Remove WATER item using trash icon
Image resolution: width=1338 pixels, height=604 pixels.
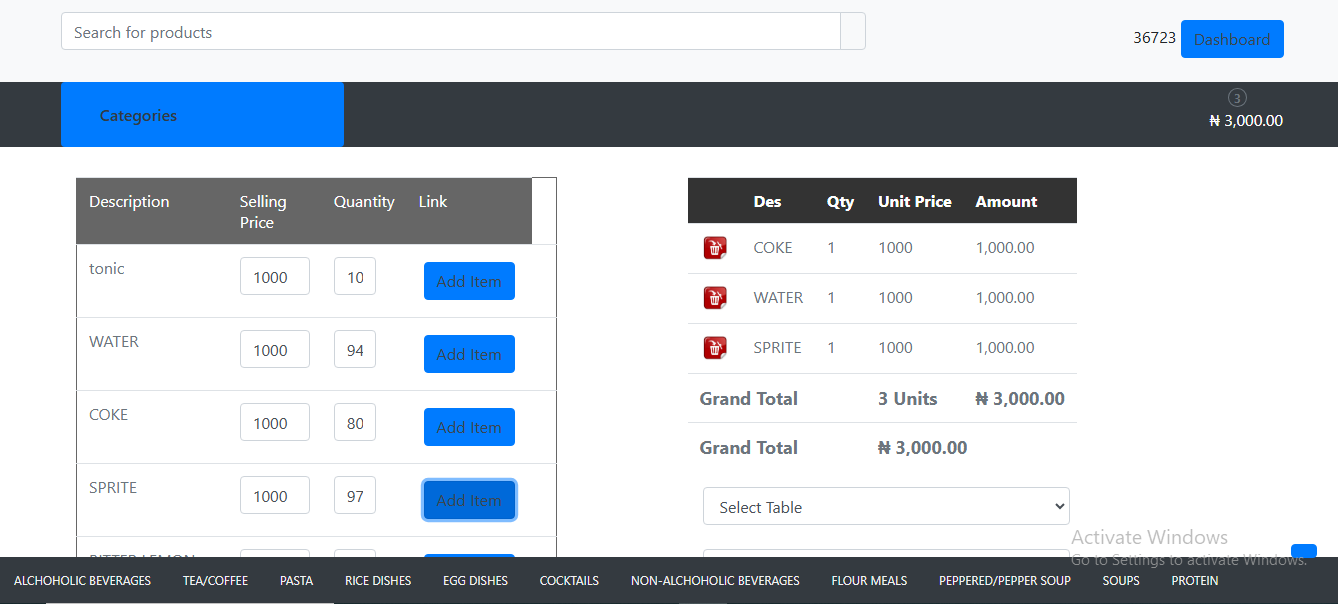pos(714,298)
